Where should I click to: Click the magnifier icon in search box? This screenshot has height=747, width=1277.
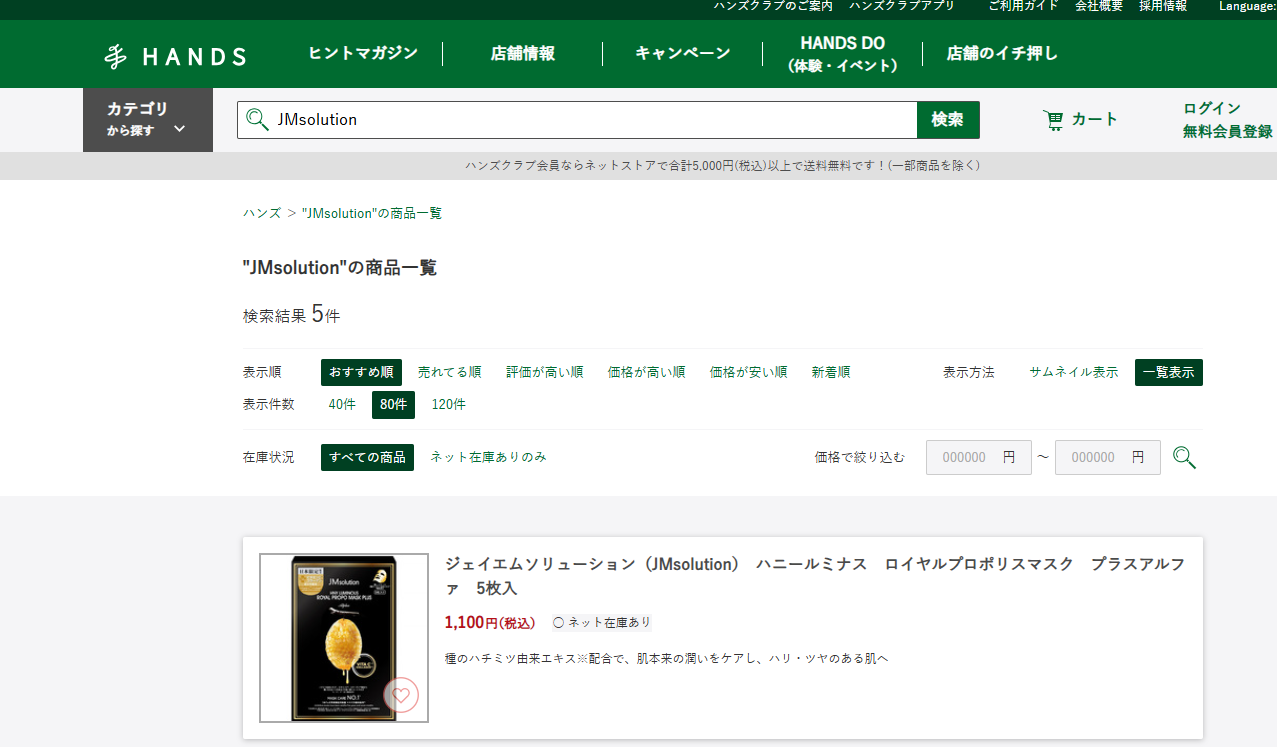click(x=258, y=120)
